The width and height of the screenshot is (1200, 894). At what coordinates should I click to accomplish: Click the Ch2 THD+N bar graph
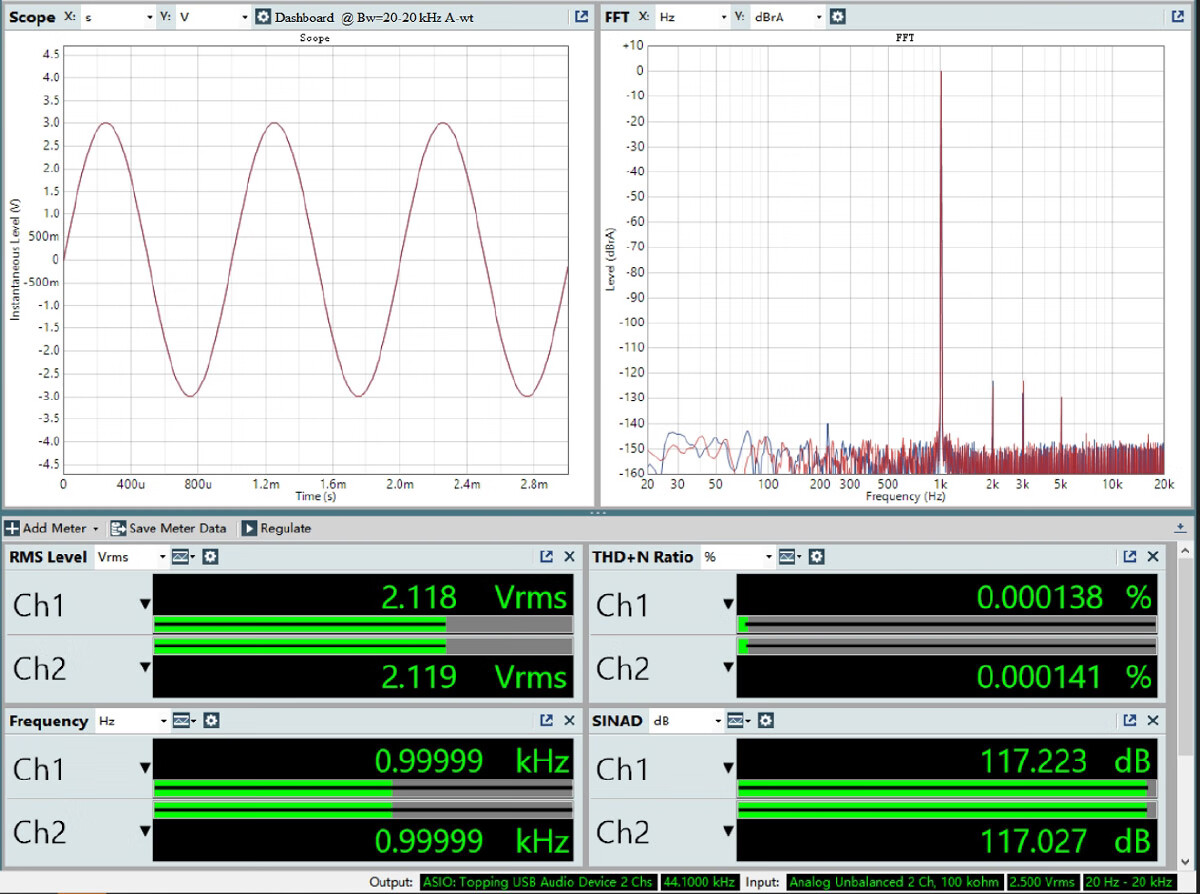click(946, 647)
